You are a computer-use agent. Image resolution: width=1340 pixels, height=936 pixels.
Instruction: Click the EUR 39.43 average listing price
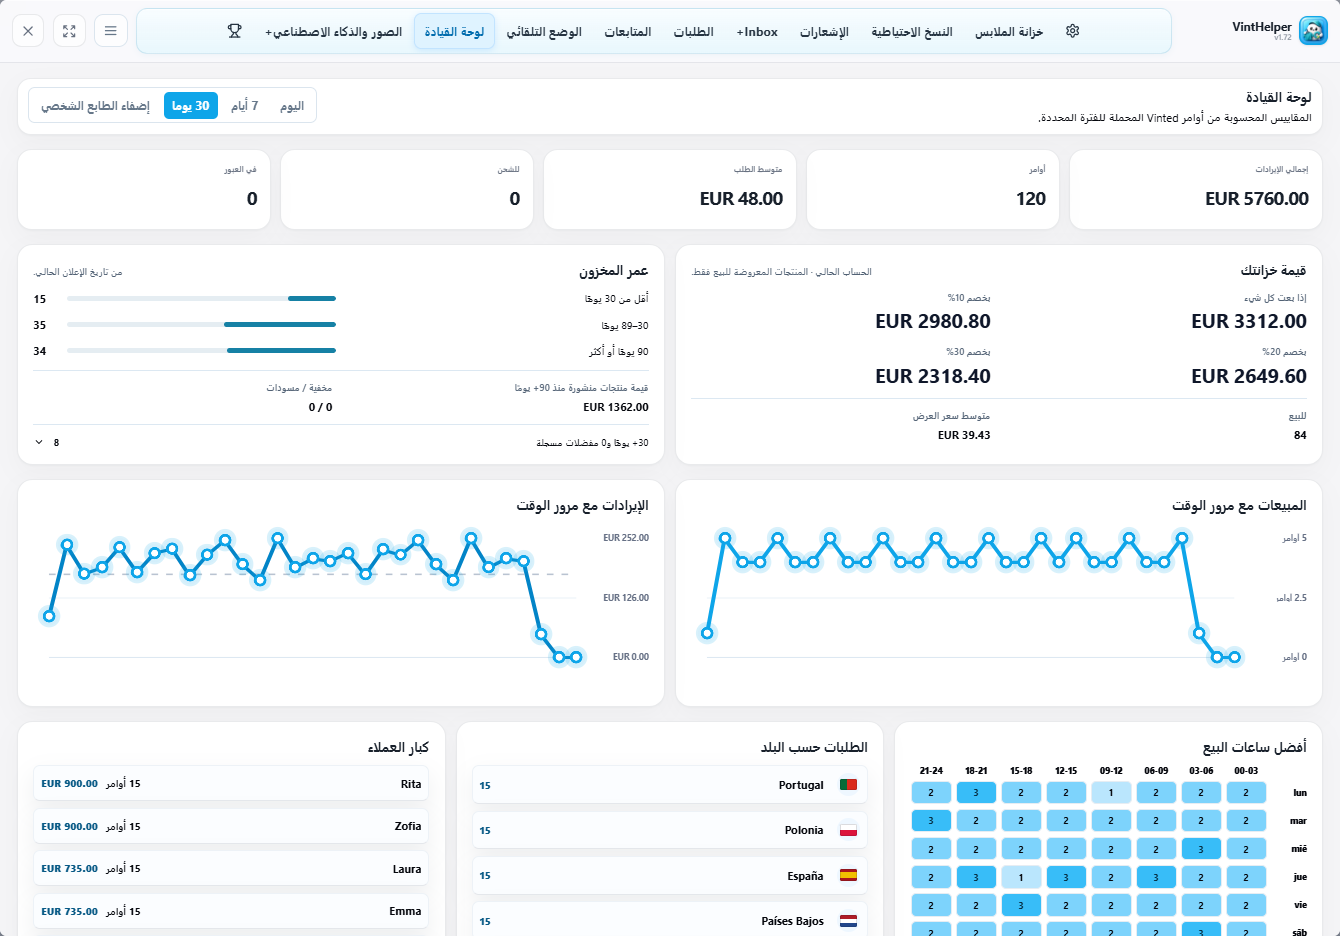pos(964,435)
